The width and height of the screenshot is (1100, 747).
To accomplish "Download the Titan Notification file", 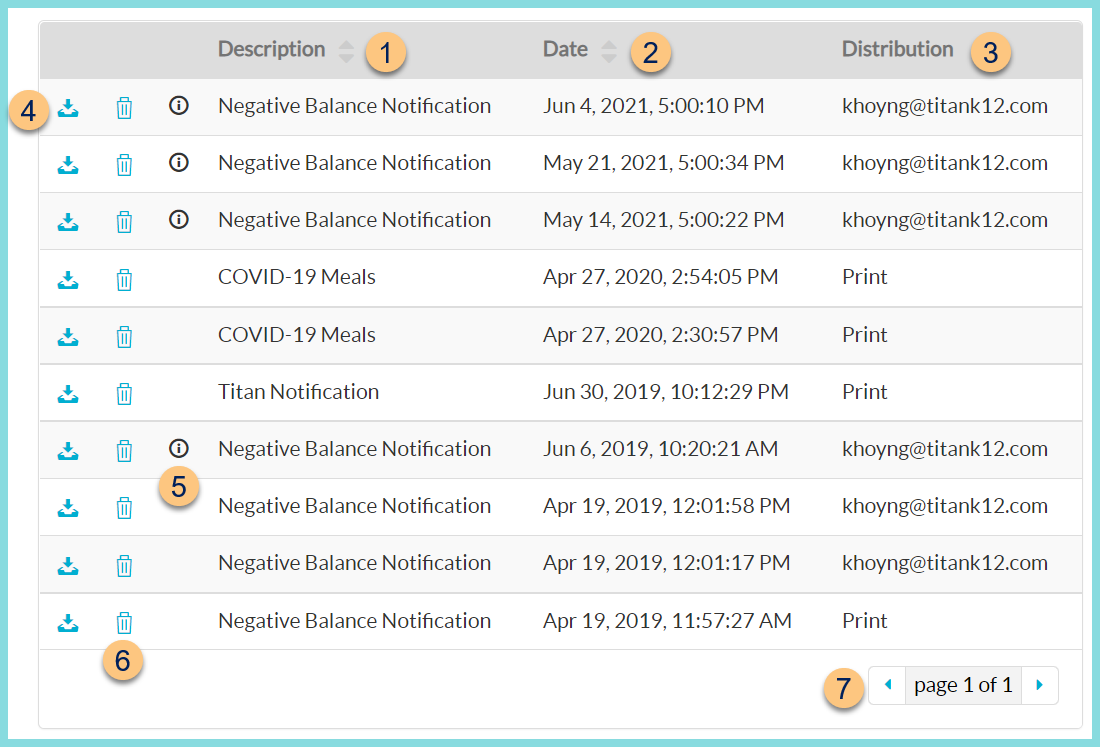I will (x=68, y=392).
